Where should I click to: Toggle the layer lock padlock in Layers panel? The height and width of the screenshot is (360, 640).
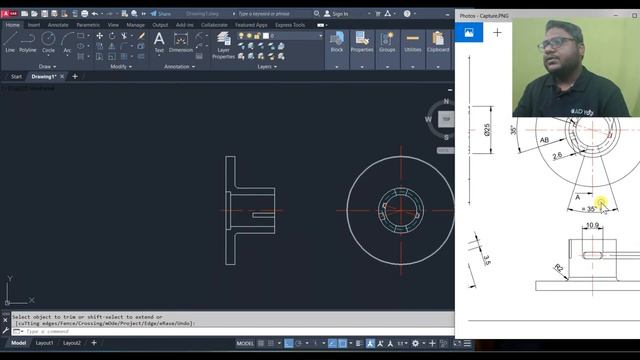(x=257, y=36)
